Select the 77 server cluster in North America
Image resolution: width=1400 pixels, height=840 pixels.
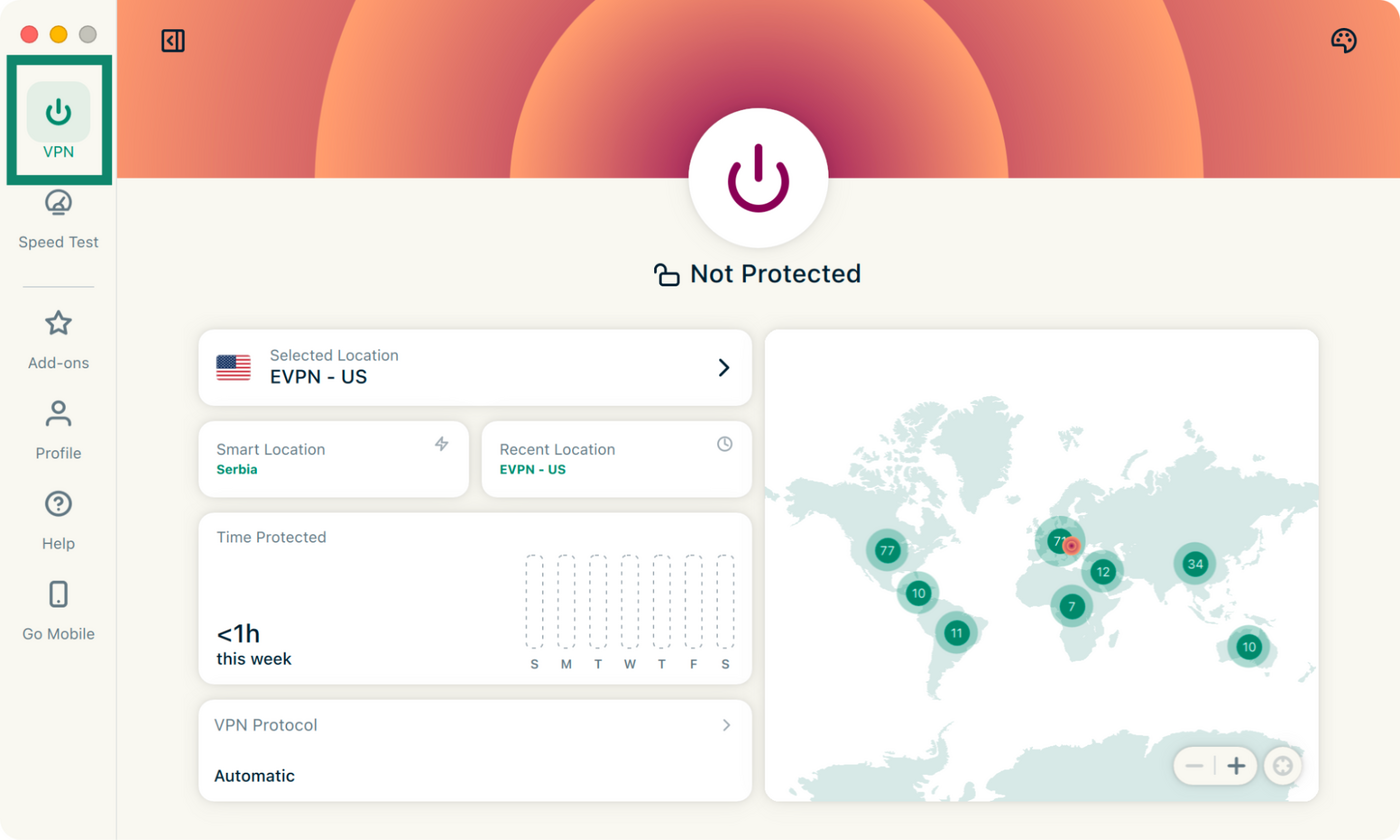point(886,550)
